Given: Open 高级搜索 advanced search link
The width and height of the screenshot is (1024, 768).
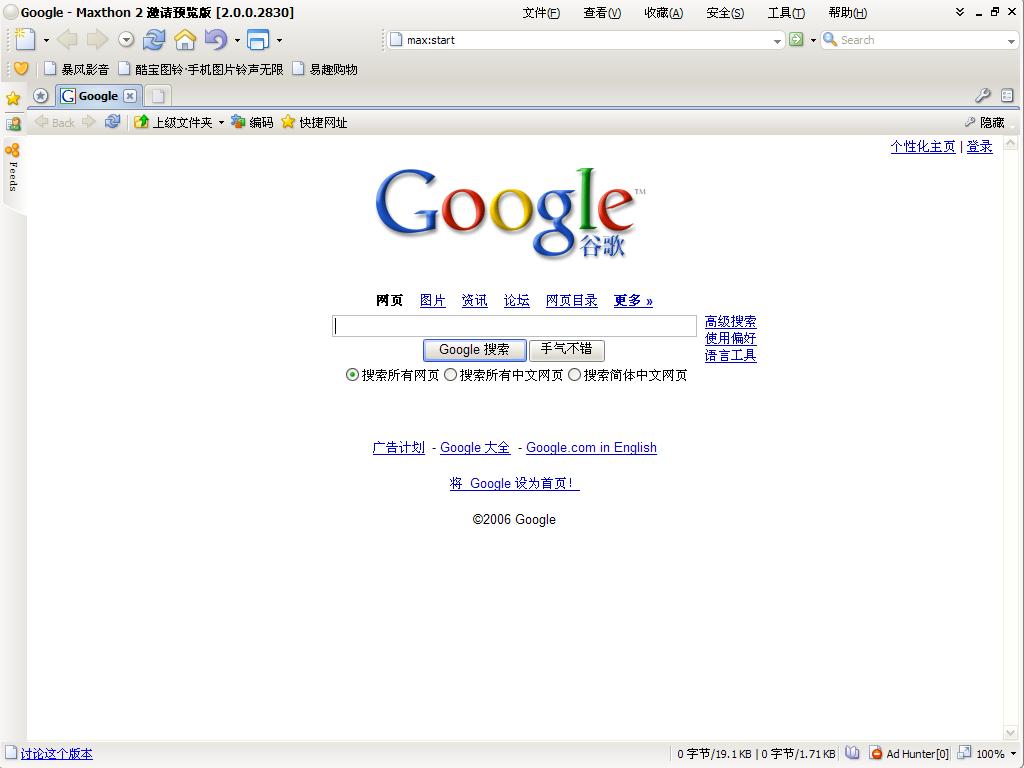Looking at the screenshot, I should (730, 321).
